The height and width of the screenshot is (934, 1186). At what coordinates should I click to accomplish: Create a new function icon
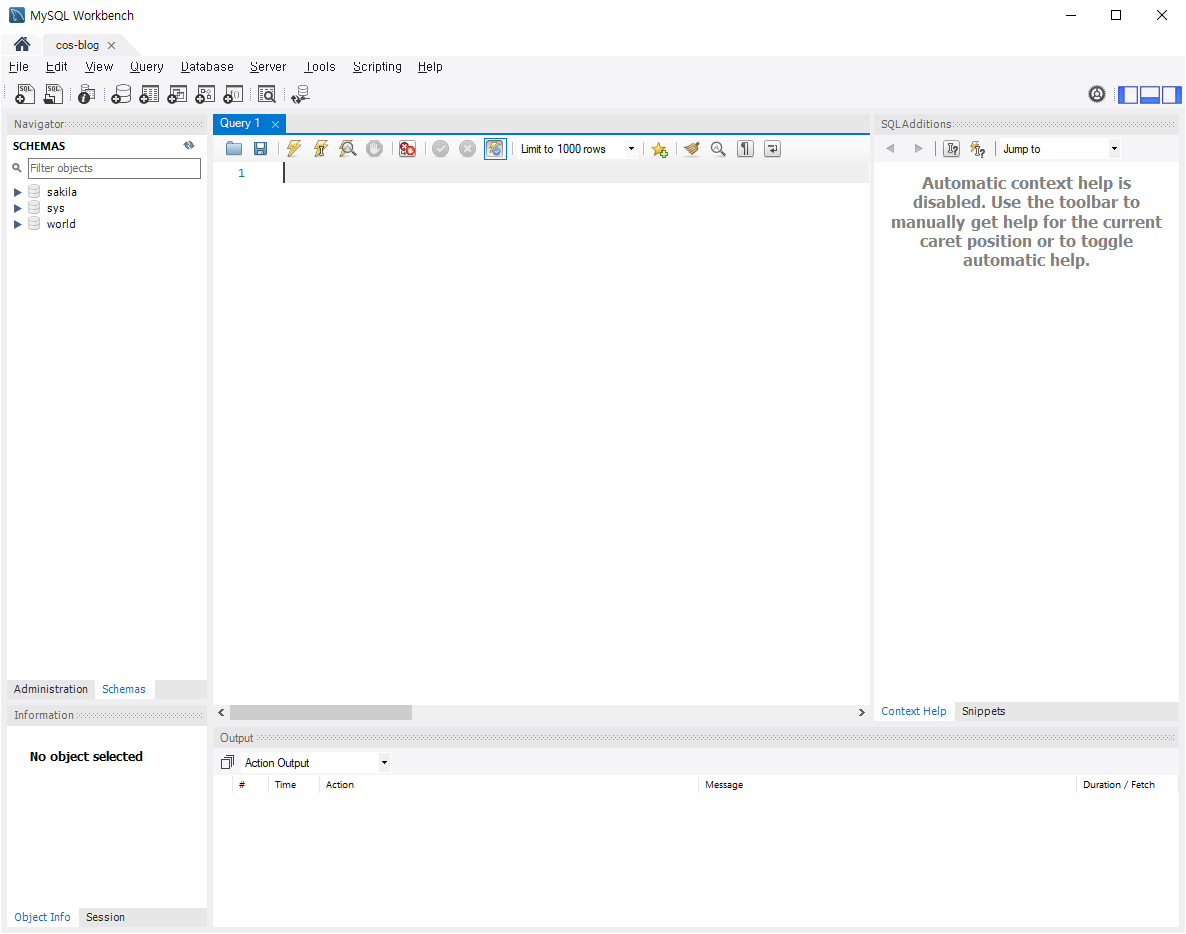tap(233, 94)
